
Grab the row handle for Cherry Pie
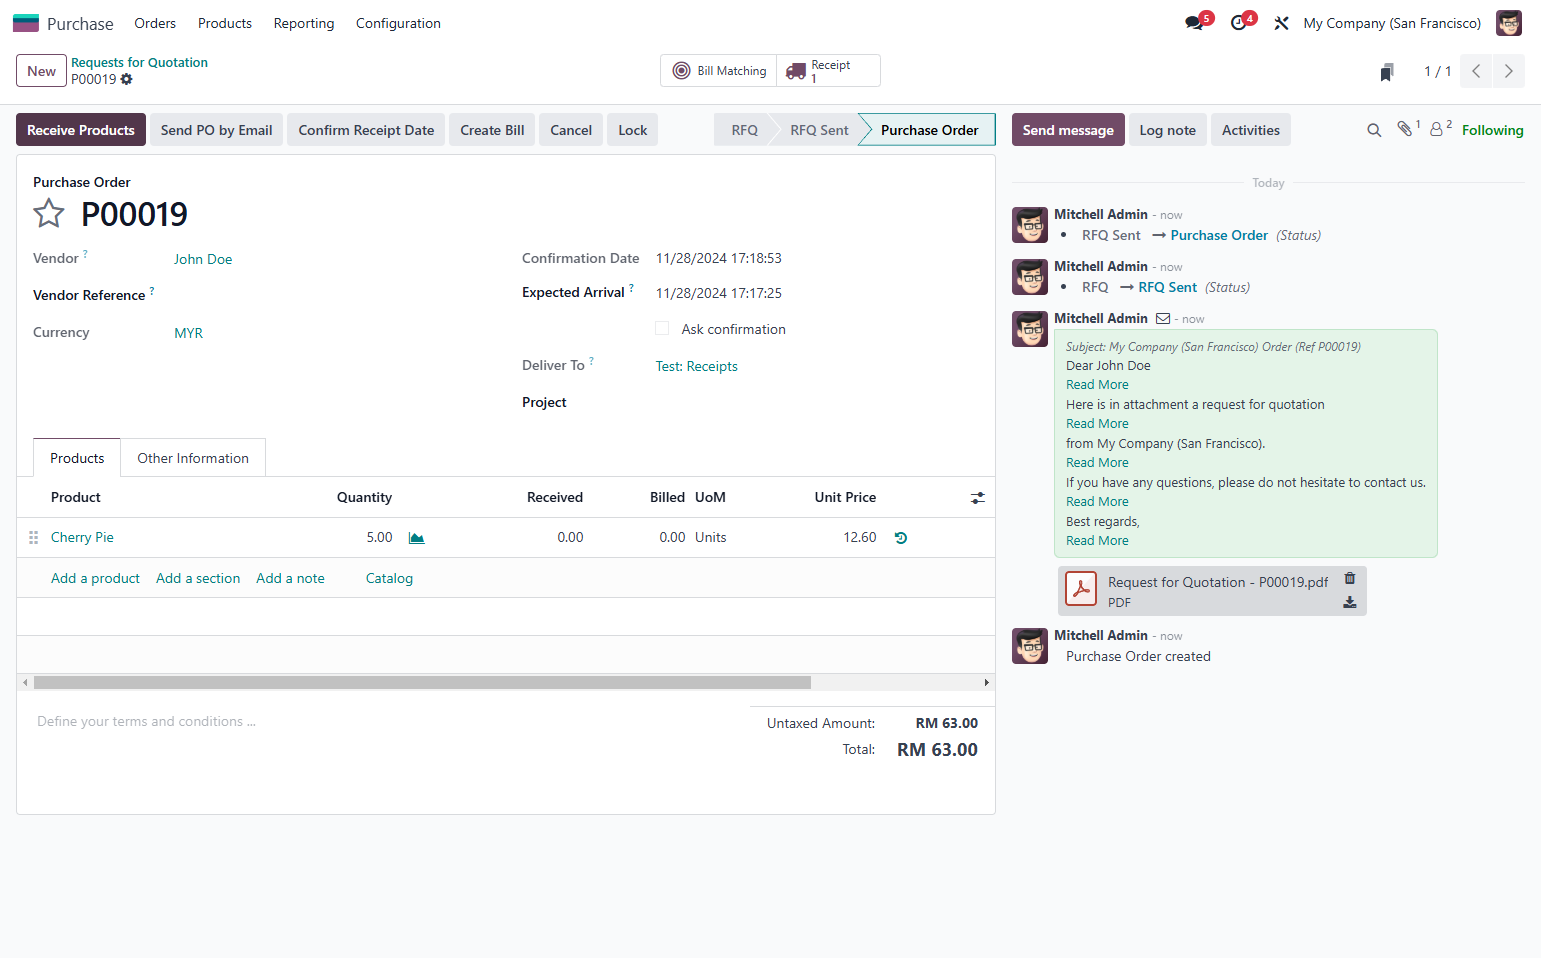pyautogui.click(x=33, y=538)
